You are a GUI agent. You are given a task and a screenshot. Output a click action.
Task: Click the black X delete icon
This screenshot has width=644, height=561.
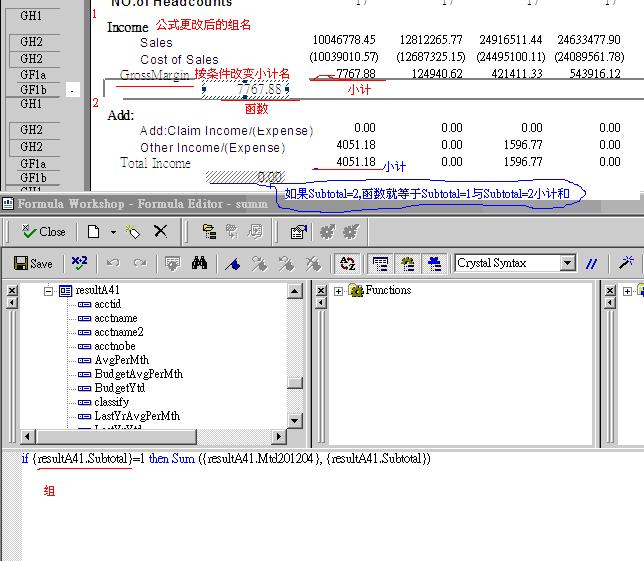pyautogui.click(x=160, y=232)
